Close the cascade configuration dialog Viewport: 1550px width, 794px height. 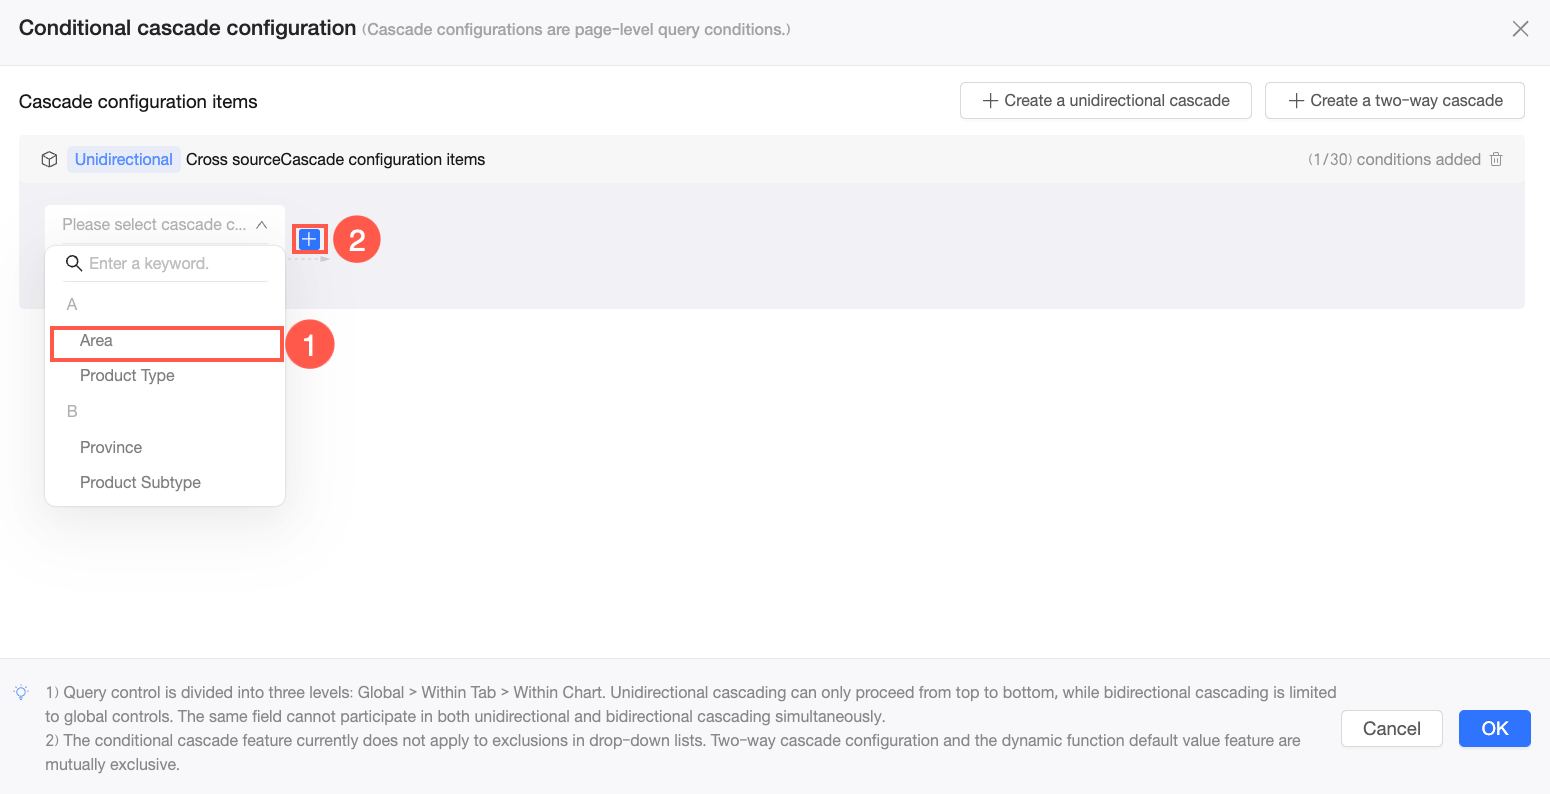1520,29
